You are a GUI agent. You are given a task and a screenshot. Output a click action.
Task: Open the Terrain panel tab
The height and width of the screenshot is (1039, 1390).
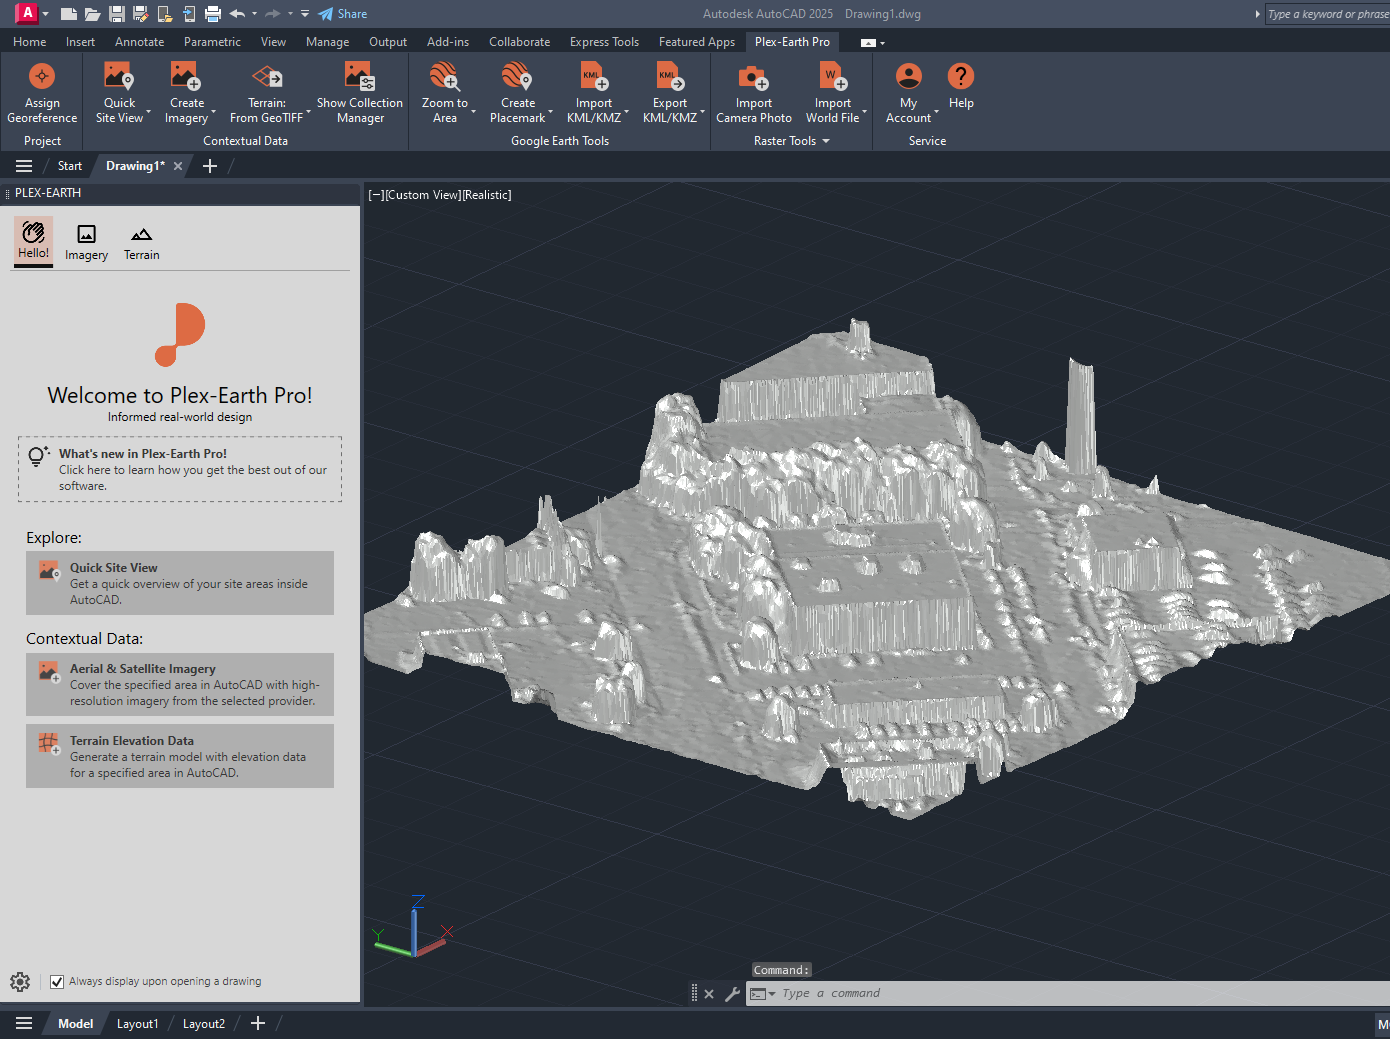(x=141, y=243)
